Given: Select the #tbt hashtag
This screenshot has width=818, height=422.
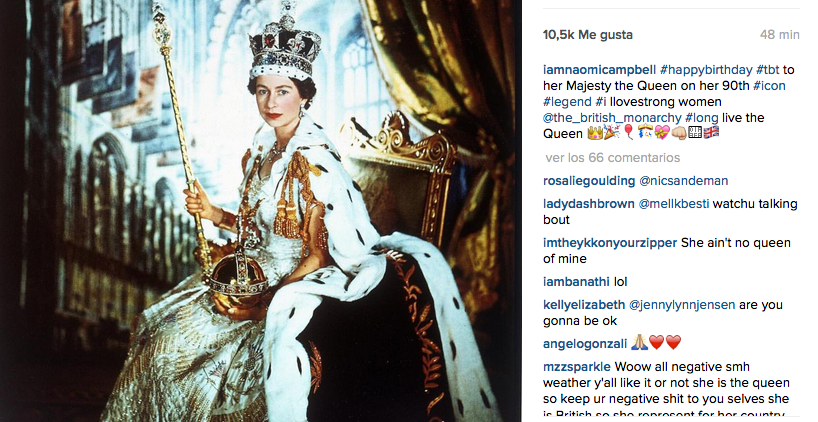Looking at the screenshot, I should [768, 69].
